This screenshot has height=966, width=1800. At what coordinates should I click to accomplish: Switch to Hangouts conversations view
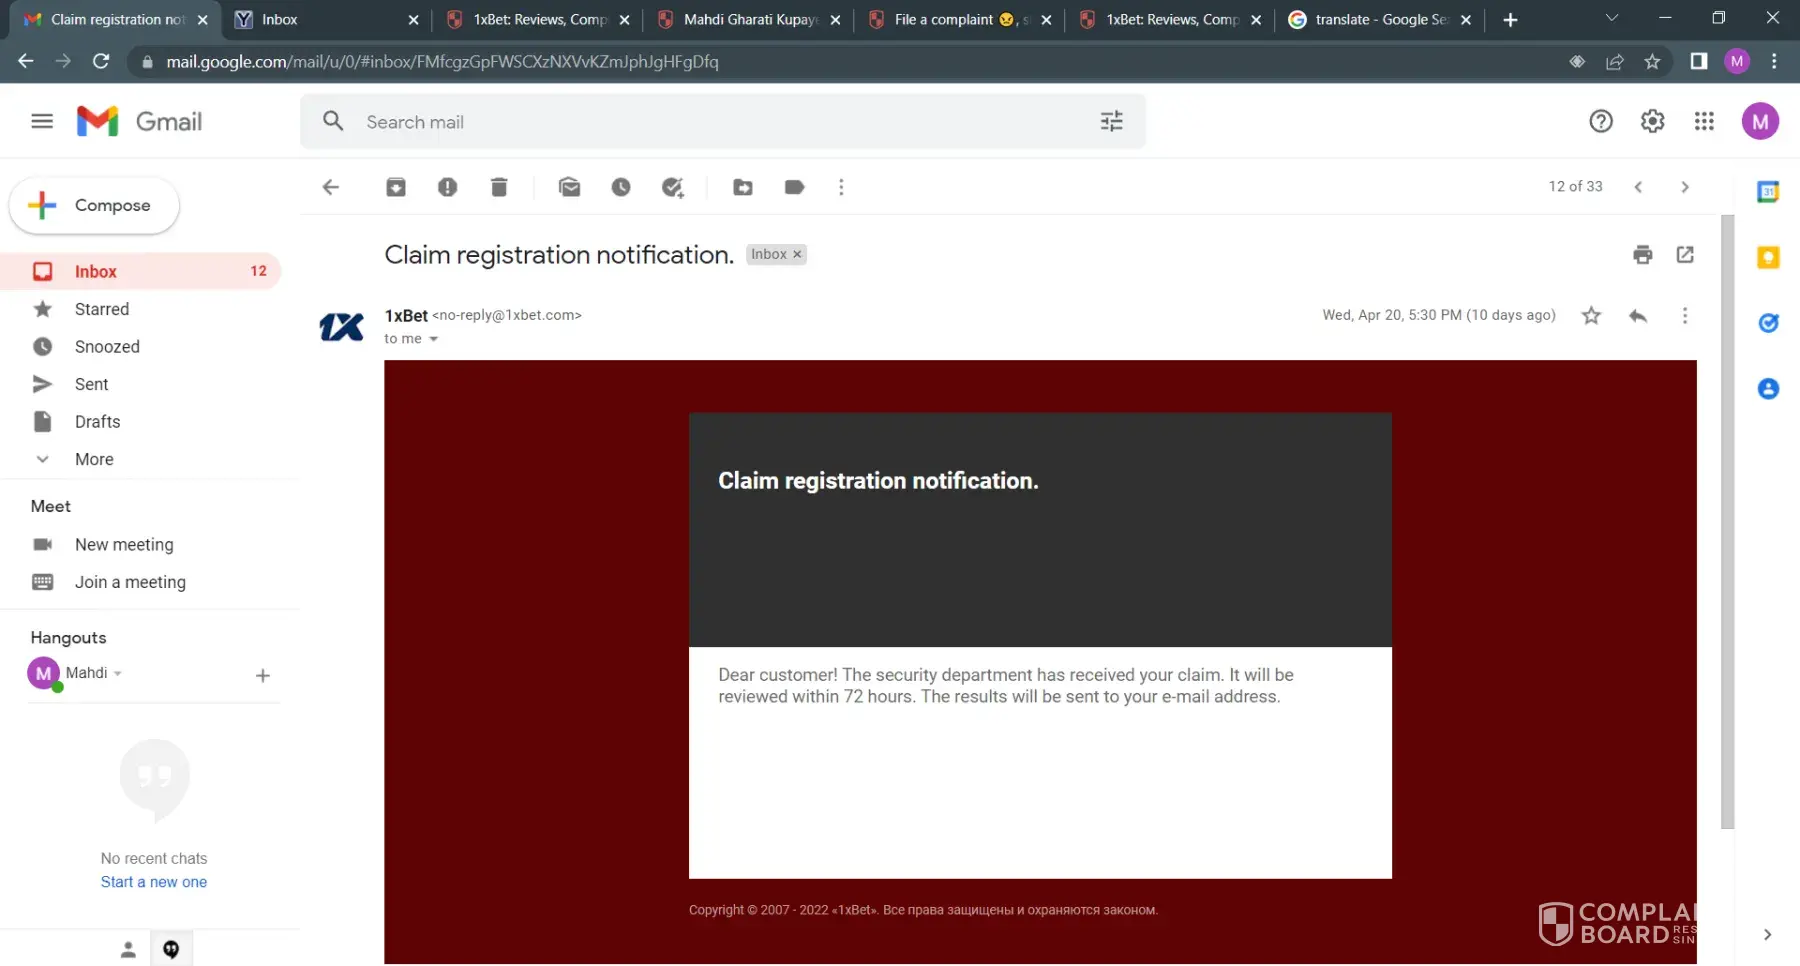click(171, 950)
